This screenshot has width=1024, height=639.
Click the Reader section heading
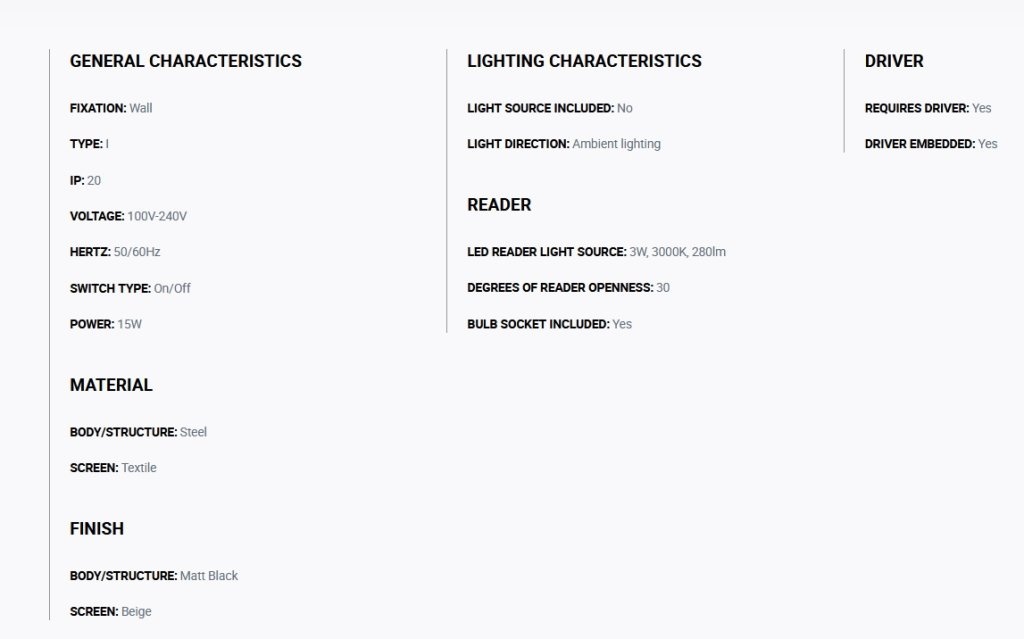click(x=499, y=205)
